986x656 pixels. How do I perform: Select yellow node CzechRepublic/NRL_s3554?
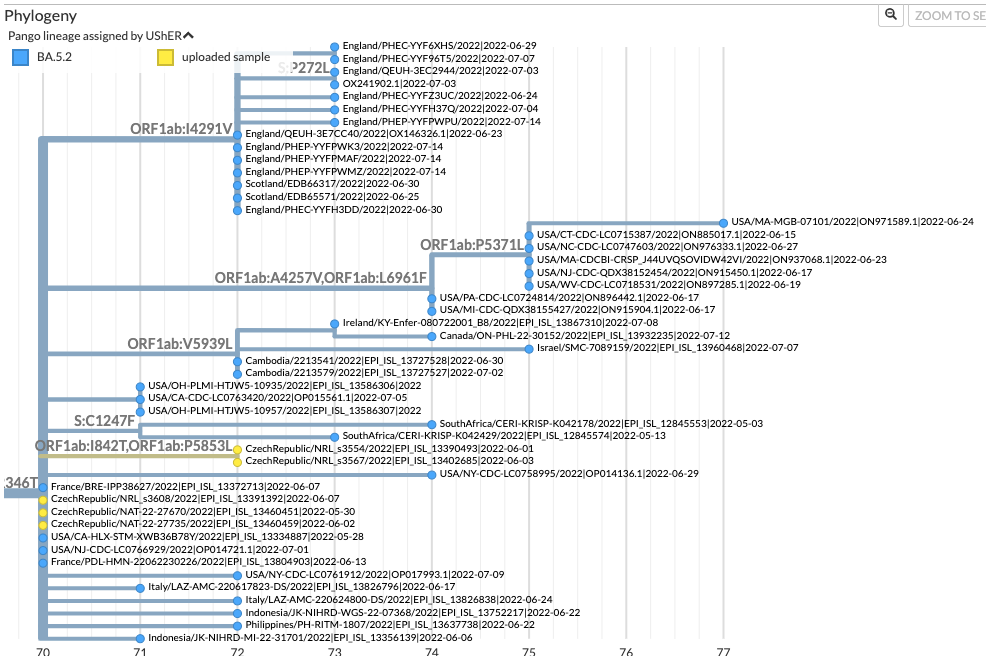click(x=237, y=450)
